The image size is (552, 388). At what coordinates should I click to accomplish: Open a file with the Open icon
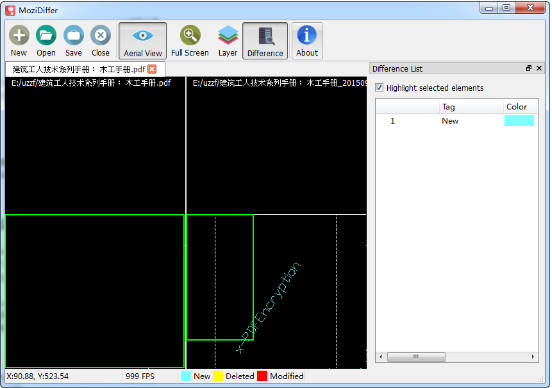pos(46,41)
